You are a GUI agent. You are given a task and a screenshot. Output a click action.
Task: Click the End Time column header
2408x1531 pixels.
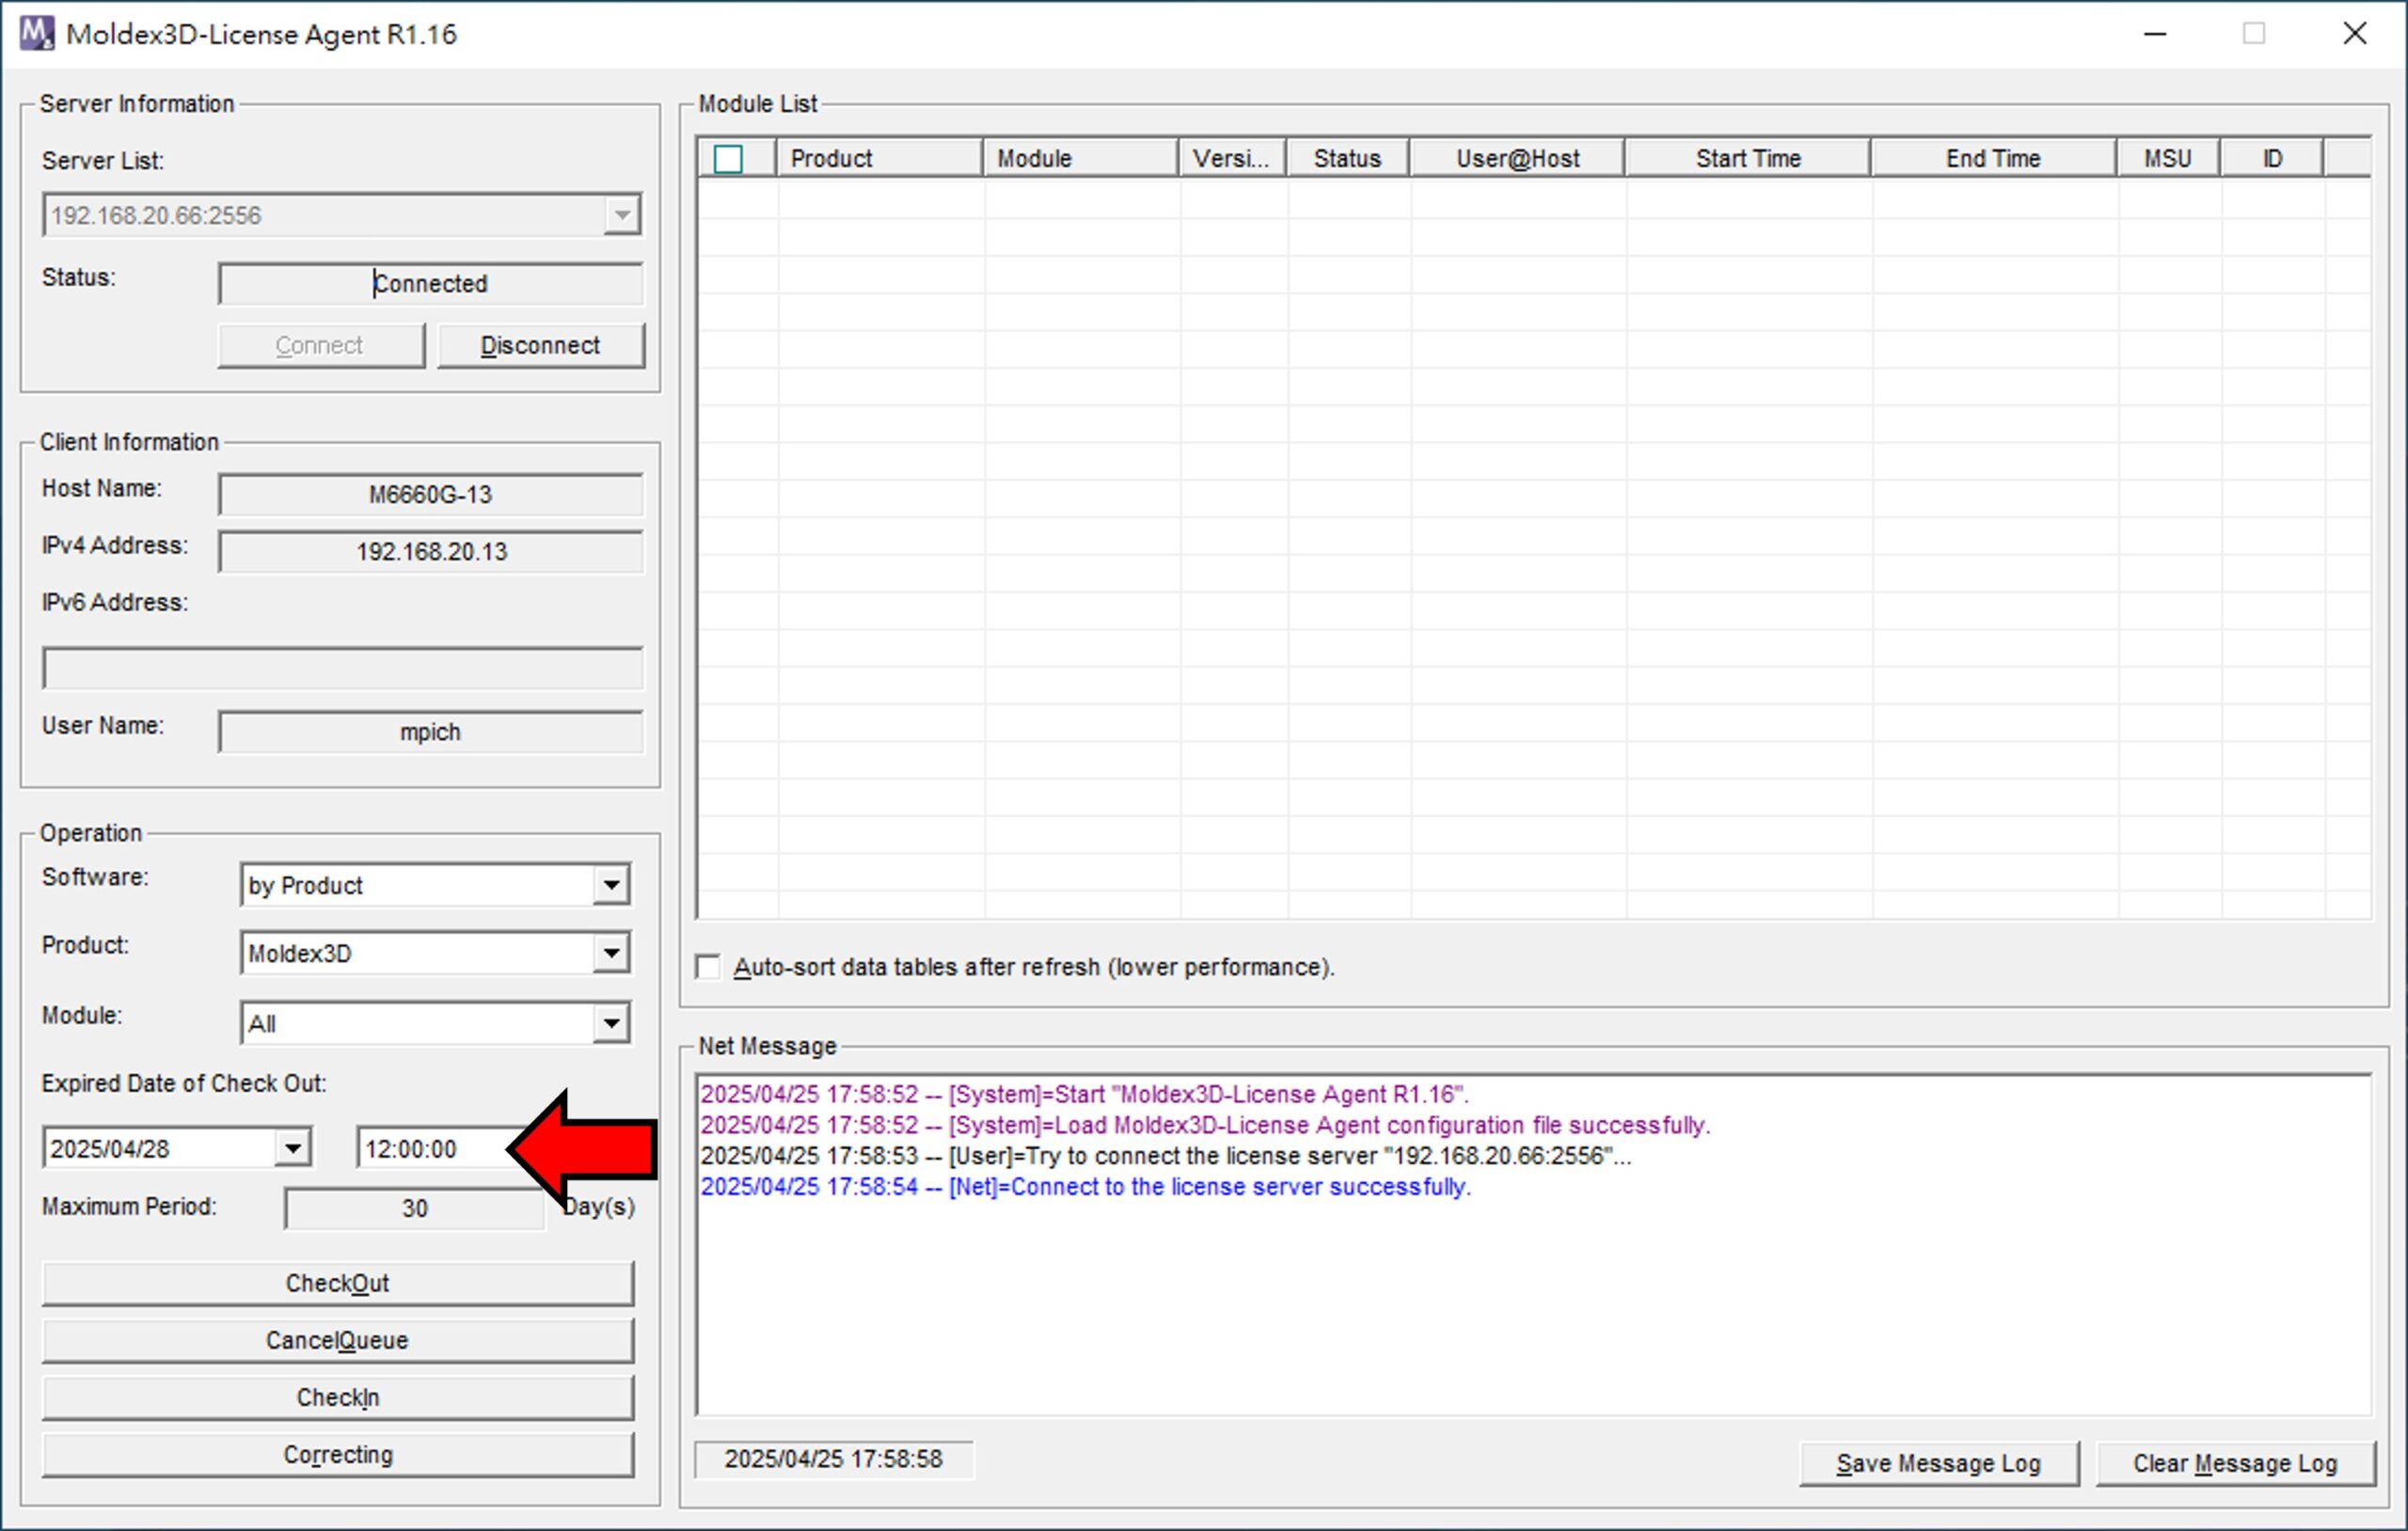click(1994, 158)
